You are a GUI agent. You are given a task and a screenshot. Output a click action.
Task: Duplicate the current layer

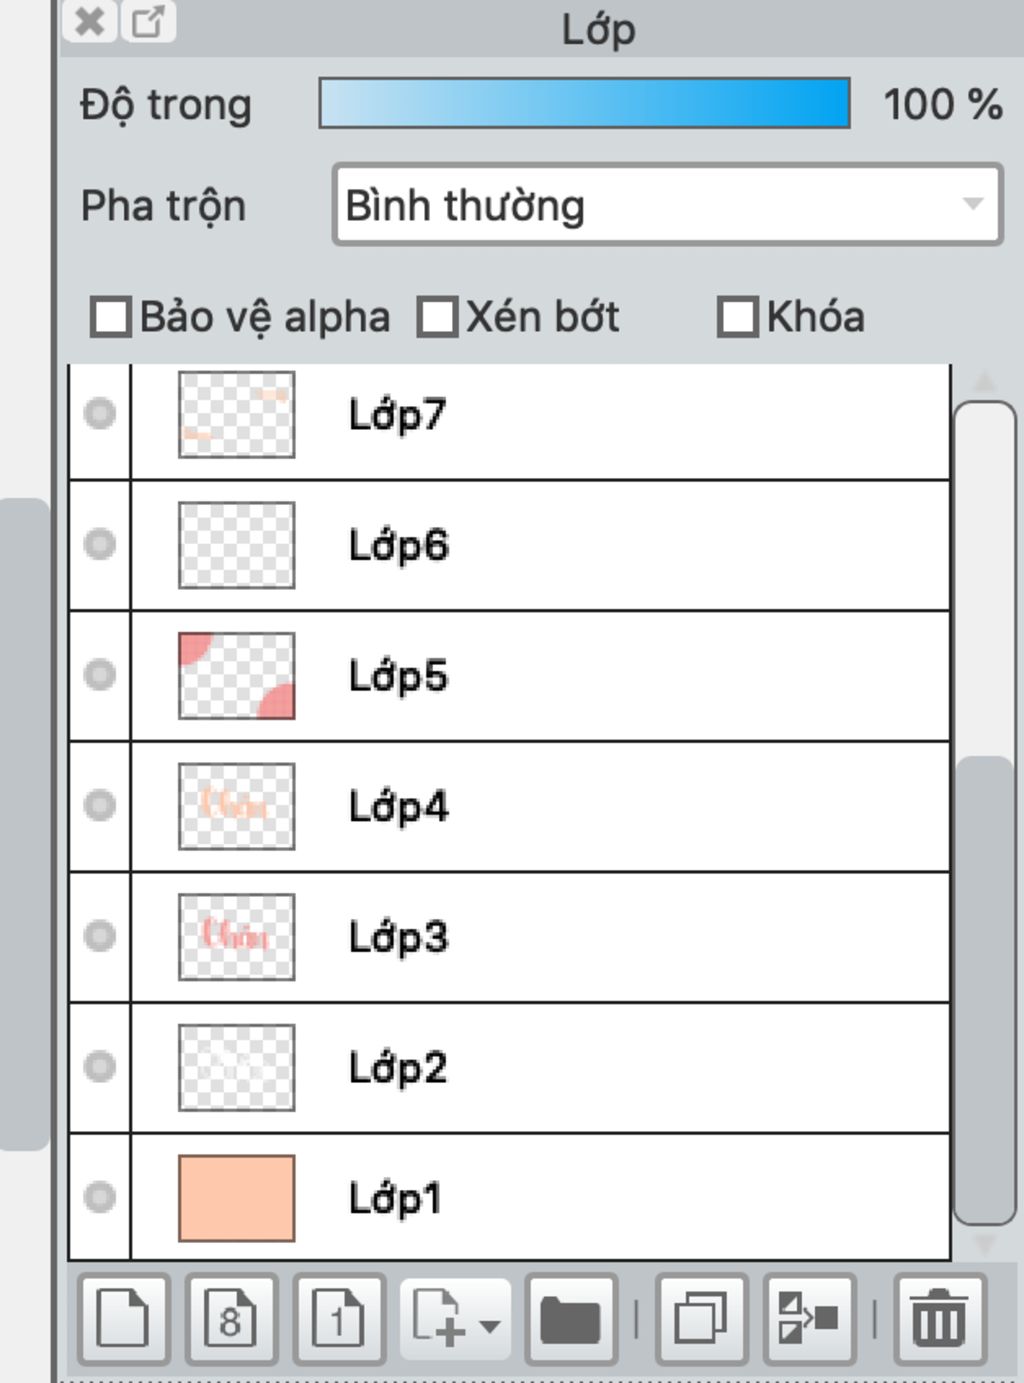pyautogui.click(x=700, y=1319)
